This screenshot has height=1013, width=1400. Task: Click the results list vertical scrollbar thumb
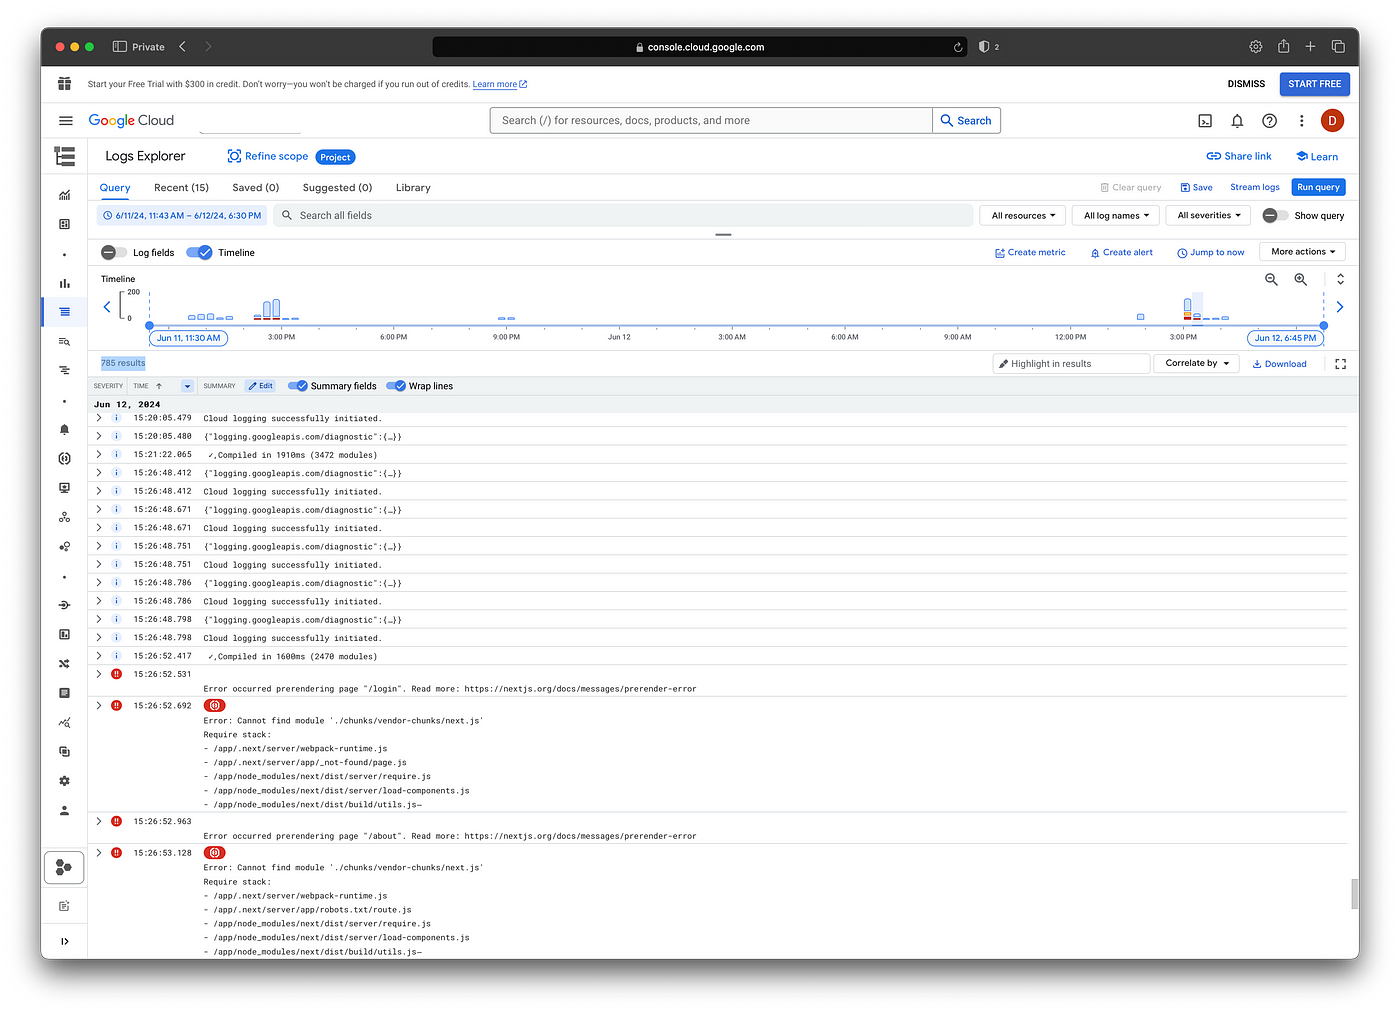point(1355,895)
